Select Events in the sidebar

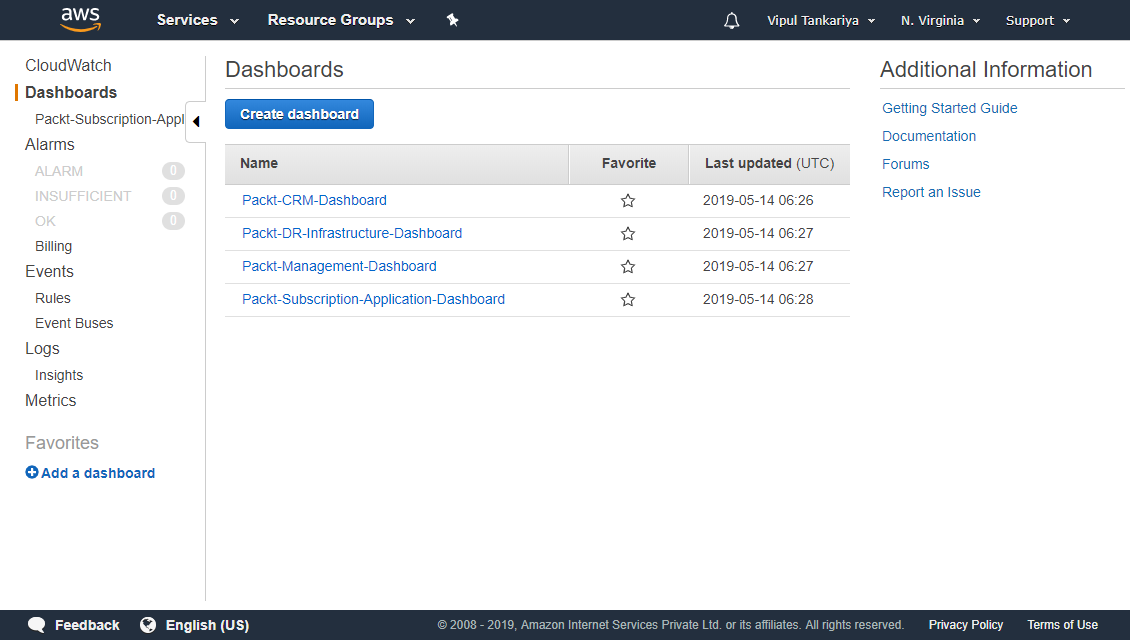click(49, 272)
